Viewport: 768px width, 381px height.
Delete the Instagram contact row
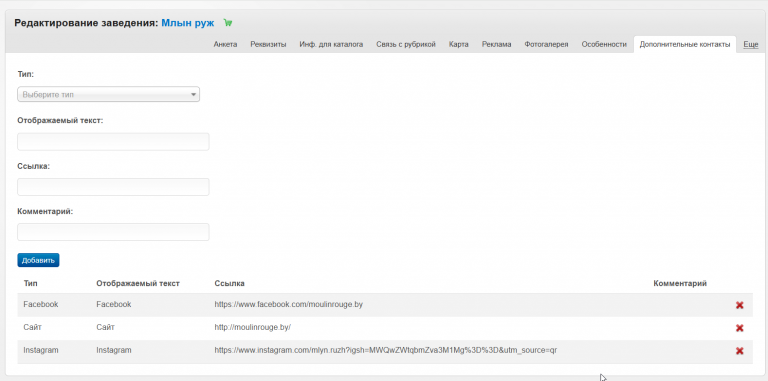[740, 351]
